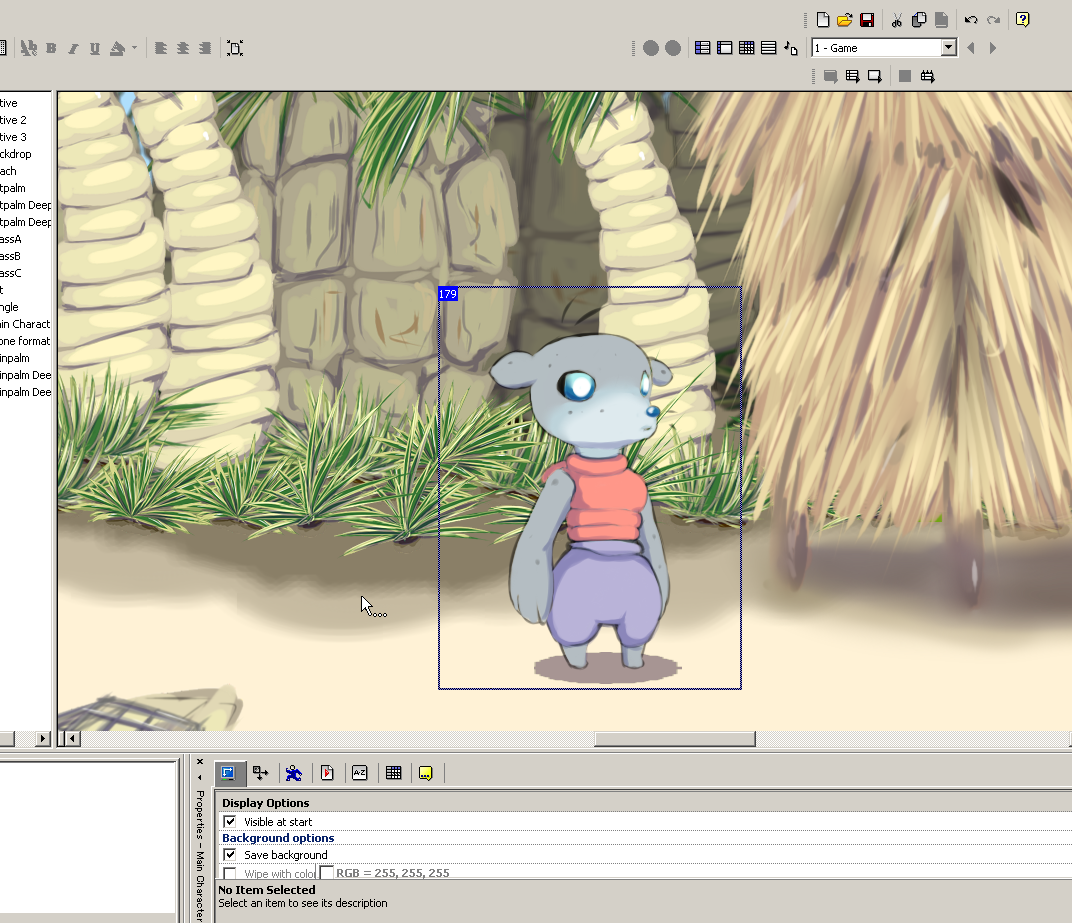1072x923 pixels.
Task: Select 'Main Character' in the object list
Action: coord(24,324)
